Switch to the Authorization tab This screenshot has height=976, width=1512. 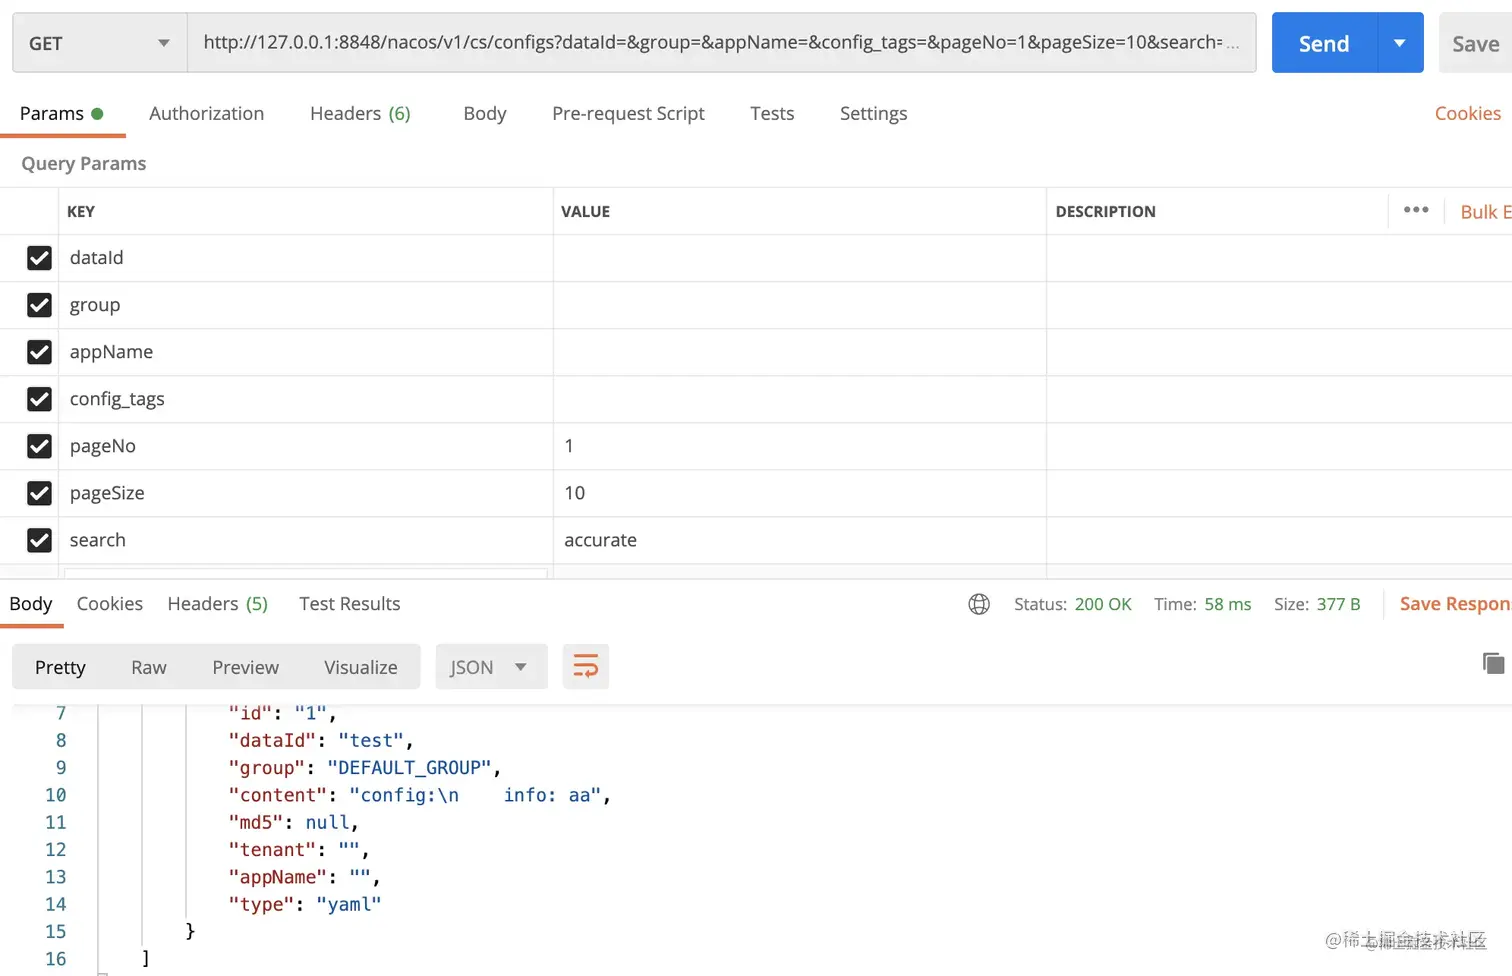tap(206, 114)
